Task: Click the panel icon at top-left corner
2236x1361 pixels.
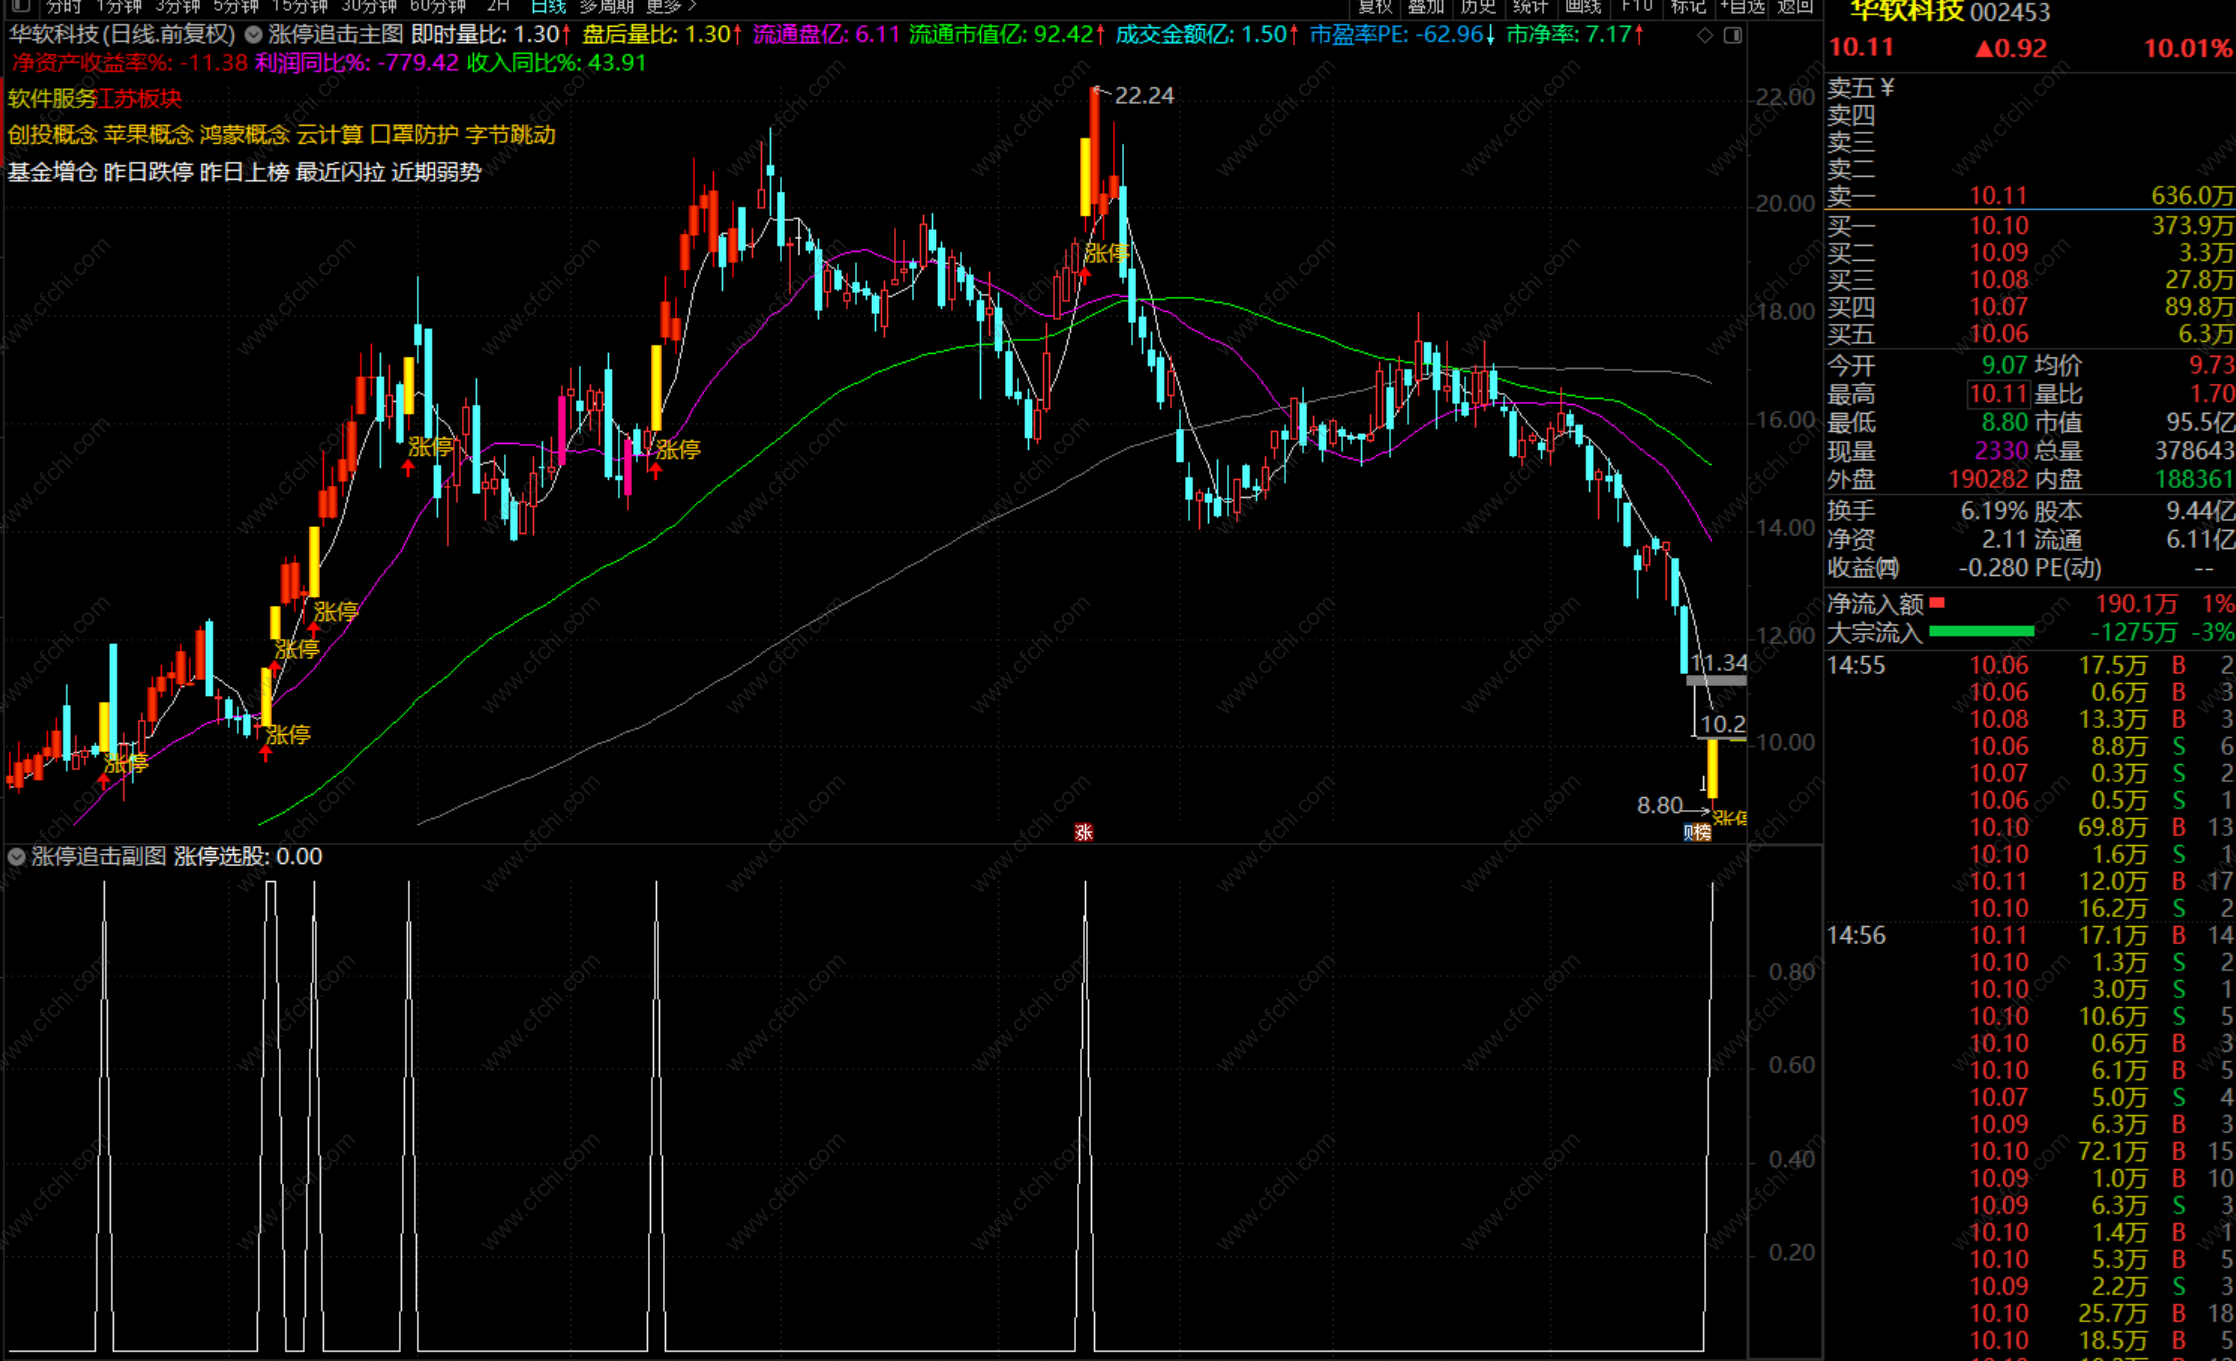Action: pos(21,6)
